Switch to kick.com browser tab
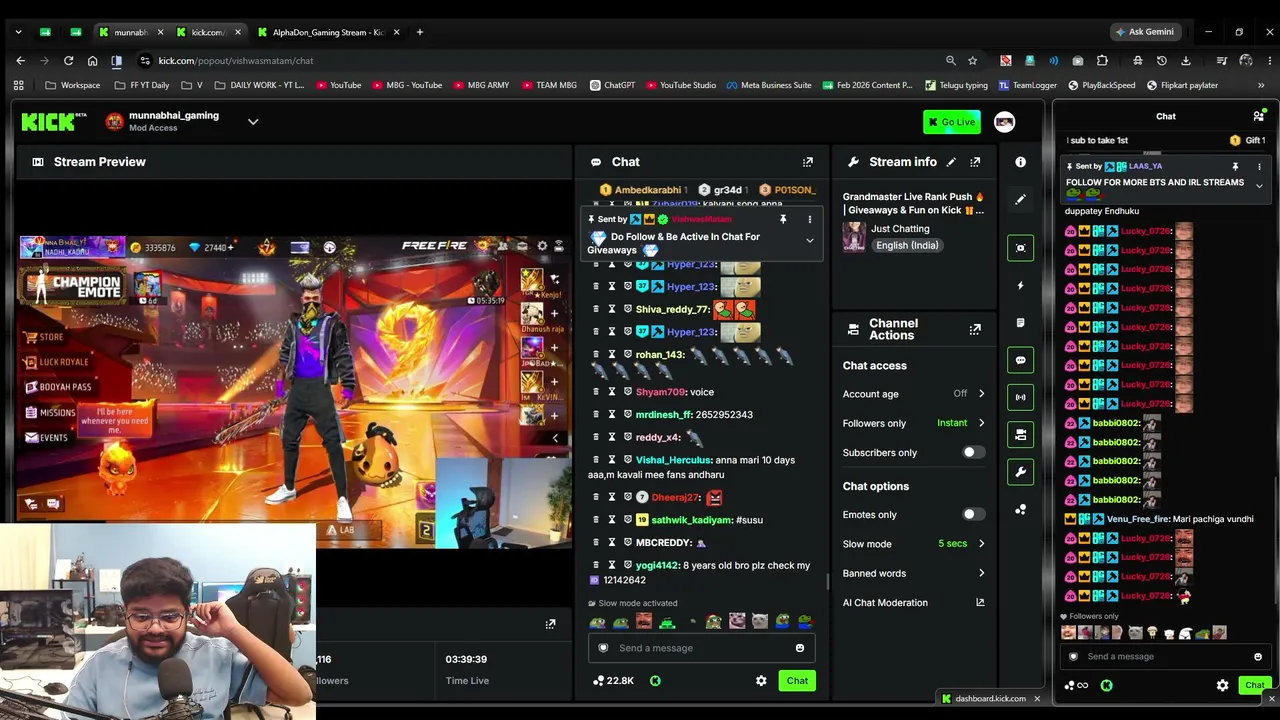Image resolution: width=1280 pixels, height=720 pixels. (207, 32)
